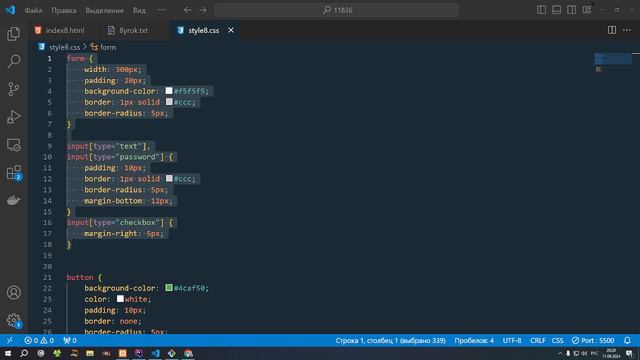Open the #f5f5f5 color swatch picker

(x=169, y=91)
